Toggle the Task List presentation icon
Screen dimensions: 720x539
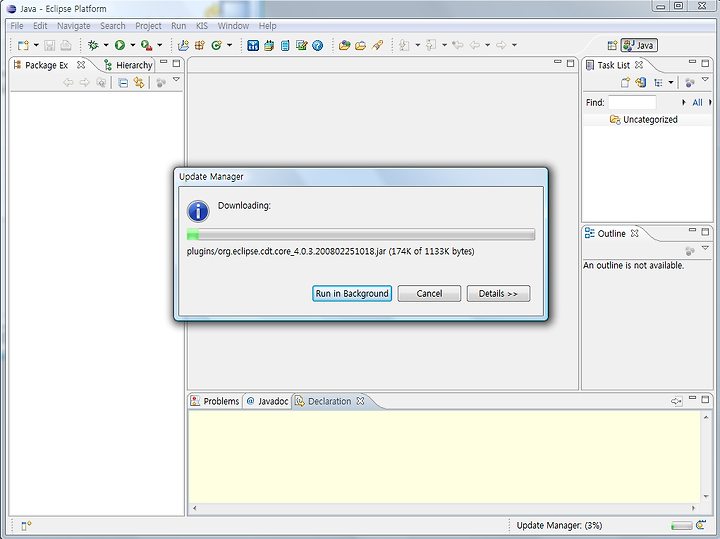(x=658, y=83)
